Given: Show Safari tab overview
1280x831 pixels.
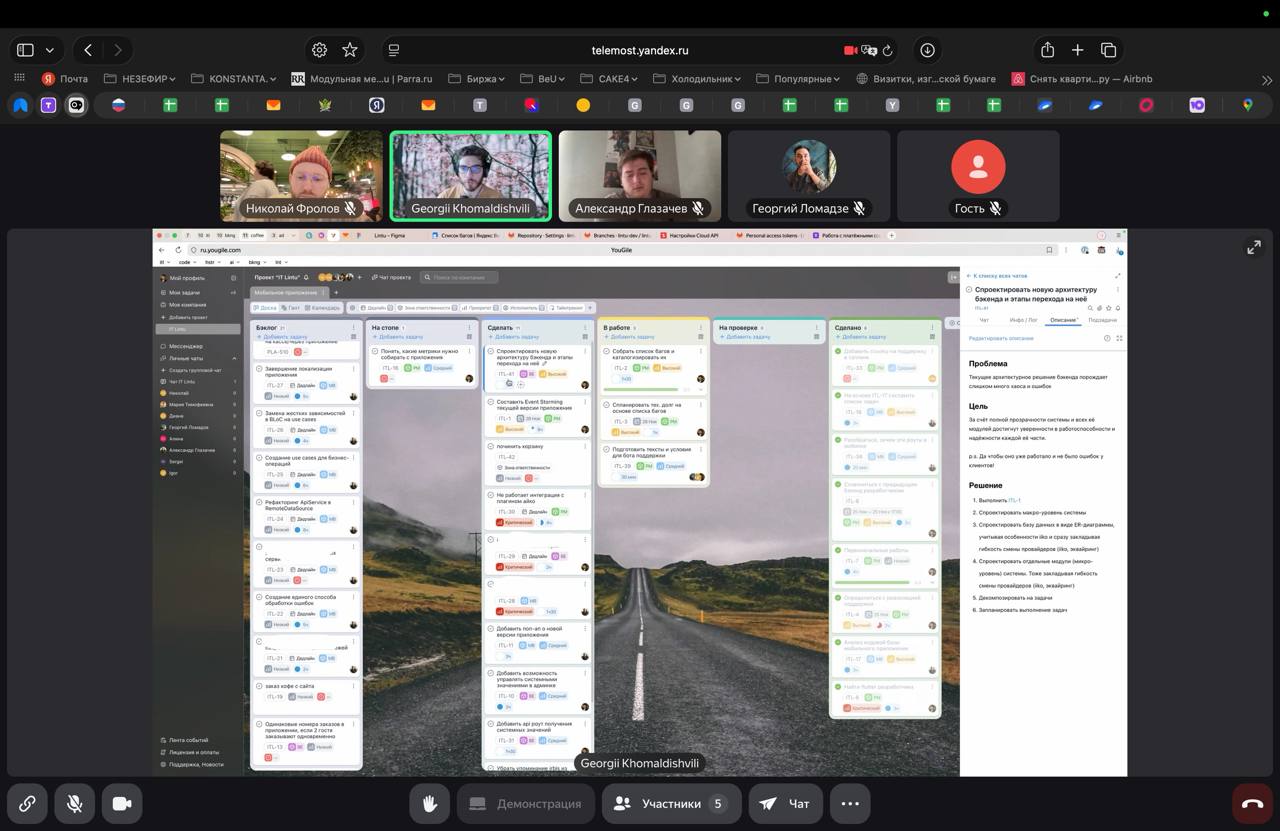Looking at the screenshot, I should (1108, 50).
